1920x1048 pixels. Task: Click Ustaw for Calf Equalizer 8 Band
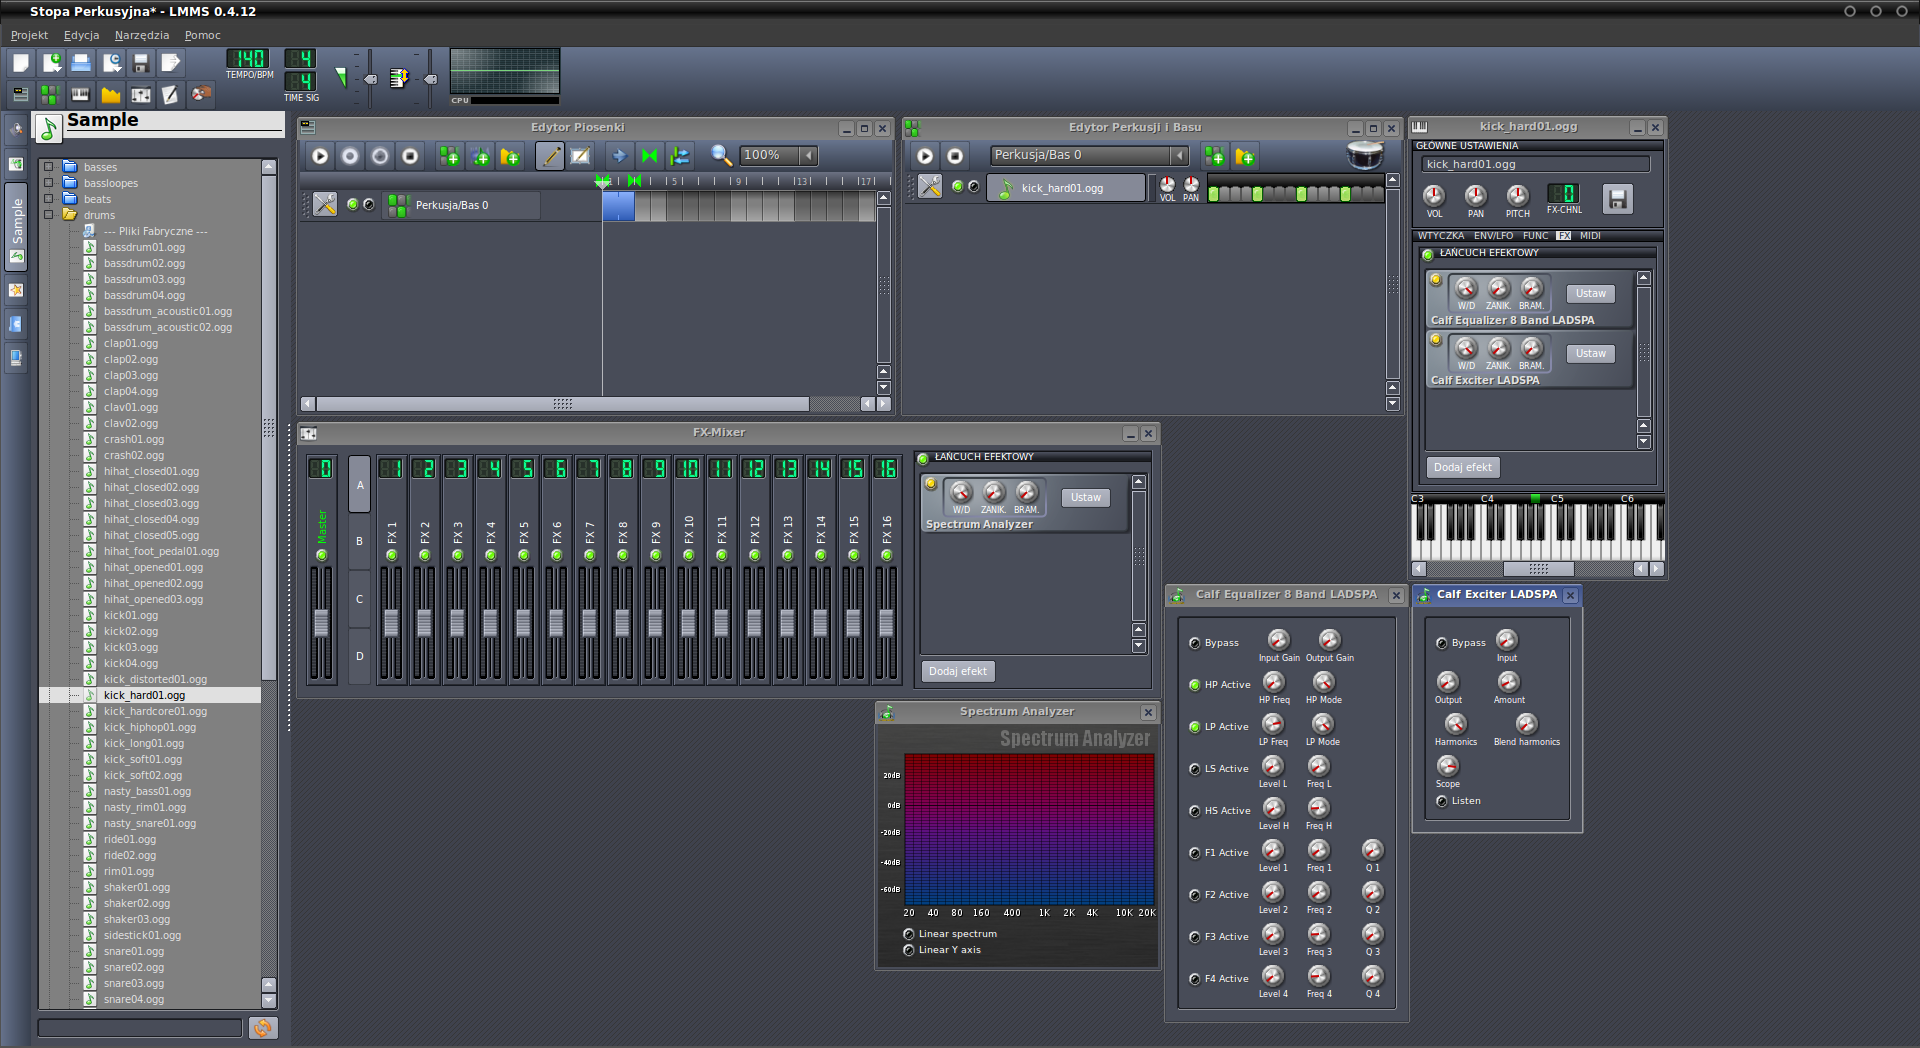[1590, 294]
